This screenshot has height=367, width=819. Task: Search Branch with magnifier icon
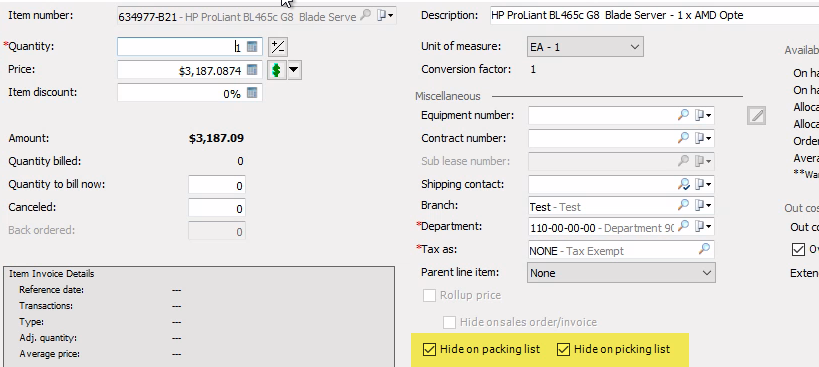coord(683,205)
